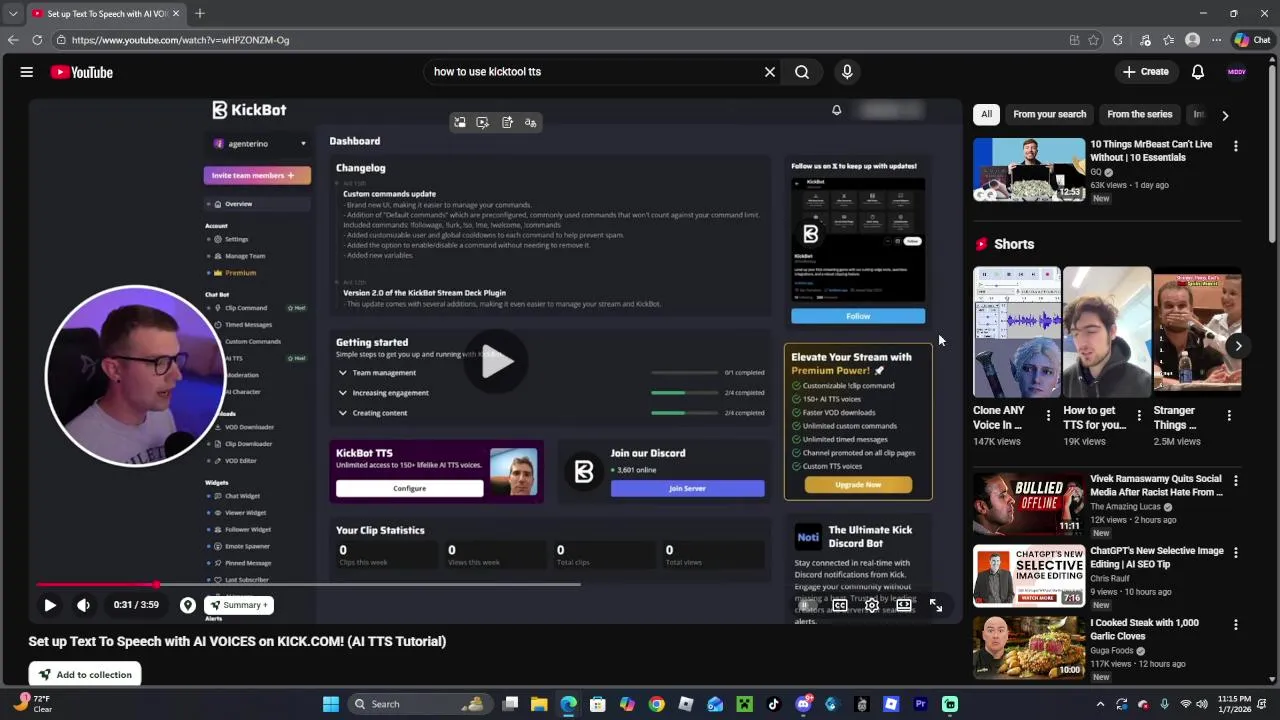
Task: Open Premiere Pro from the taskbar
Action: pyautogui.click(x=920, y=704)
